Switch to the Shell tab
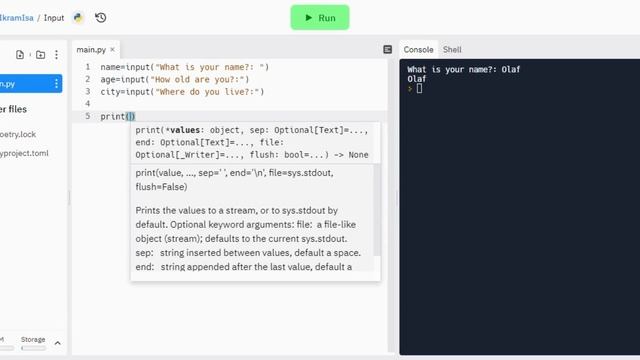 pos(452,50)
